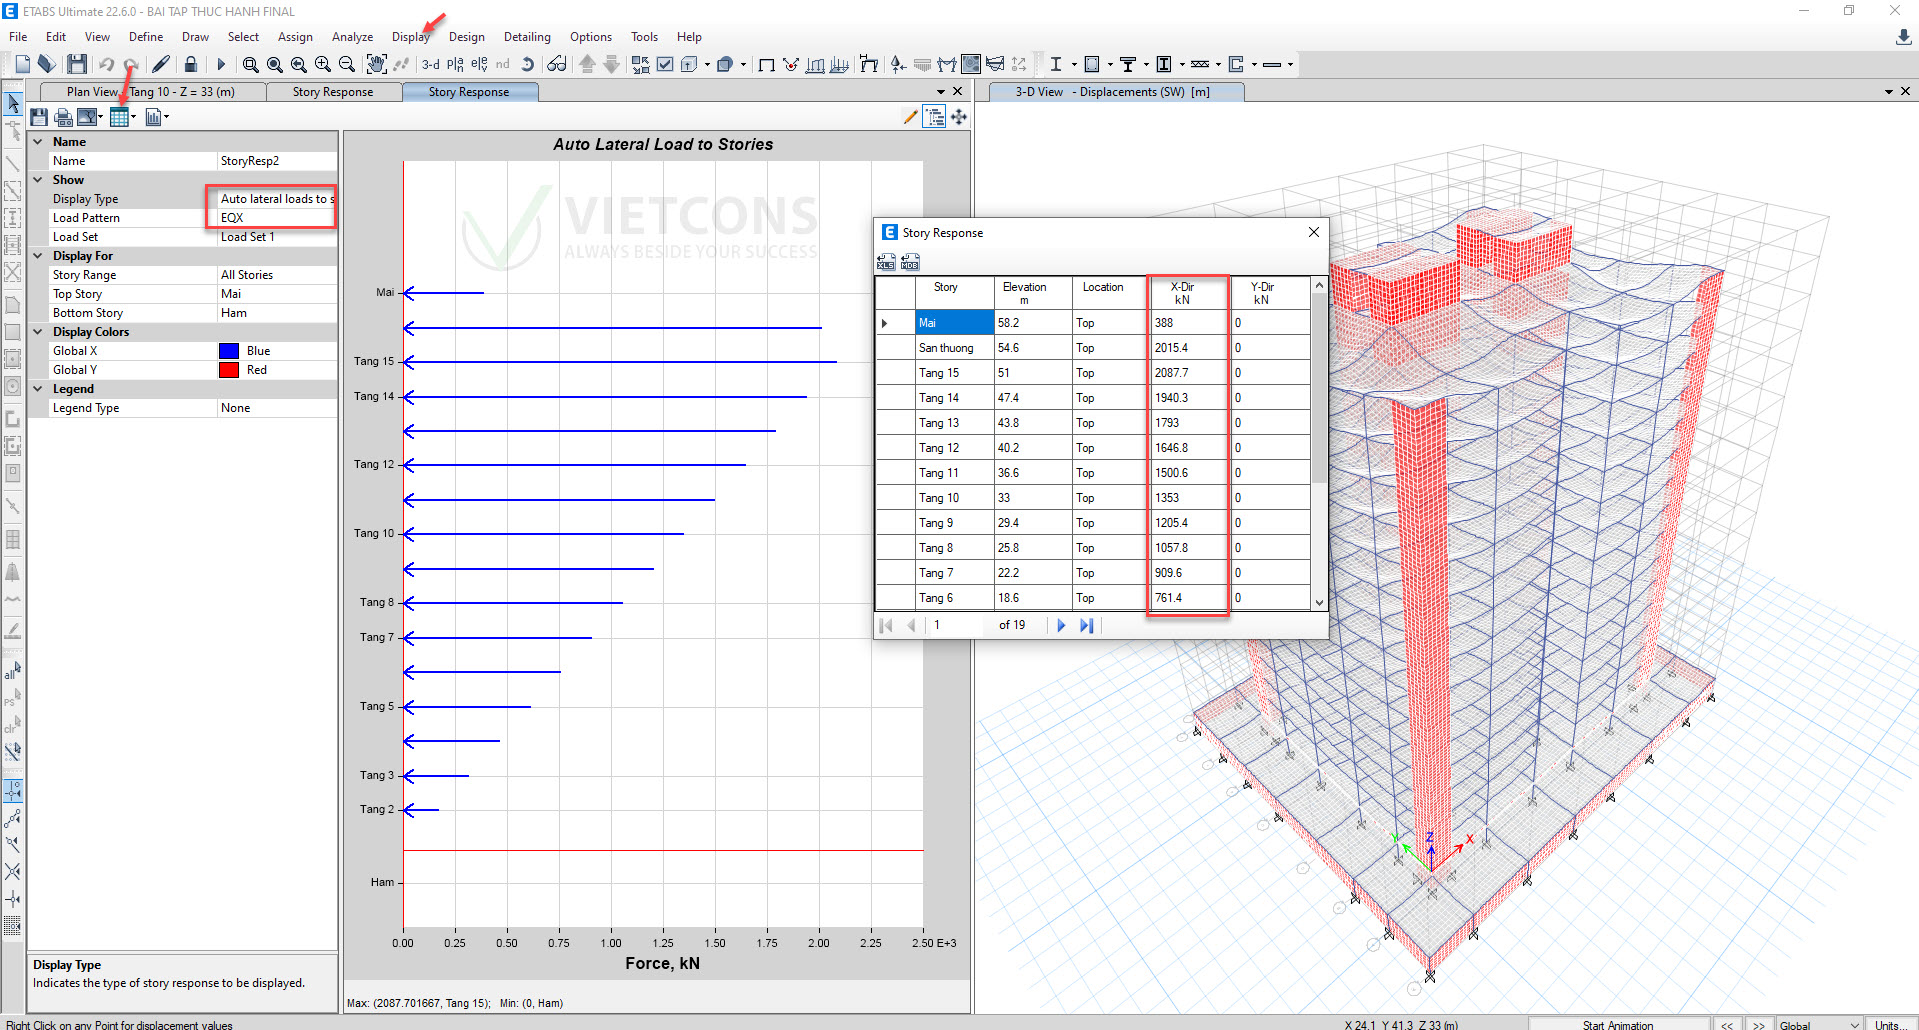Collapse the Display For section
Image resolution: width=1919 pixels, height=1030 pixels.
[x=38, y=256]
